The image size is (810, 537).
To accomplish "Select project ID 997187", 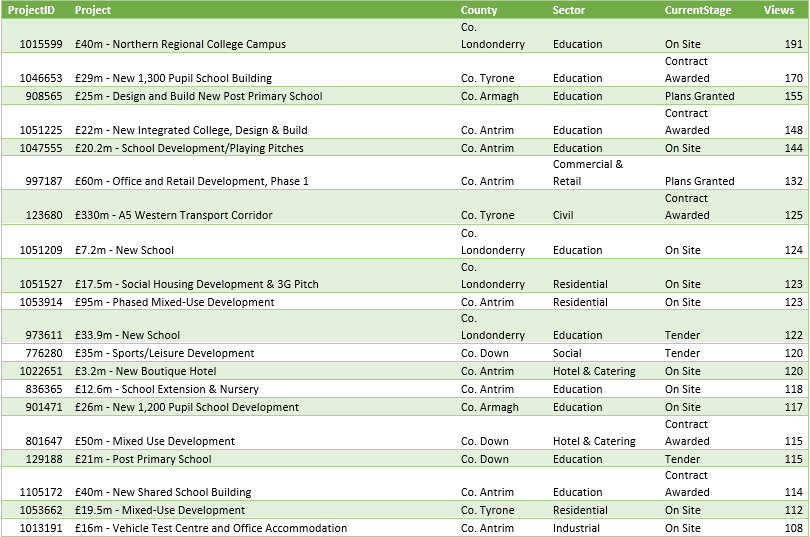I will pyautogui.click(x=44, y=182).
